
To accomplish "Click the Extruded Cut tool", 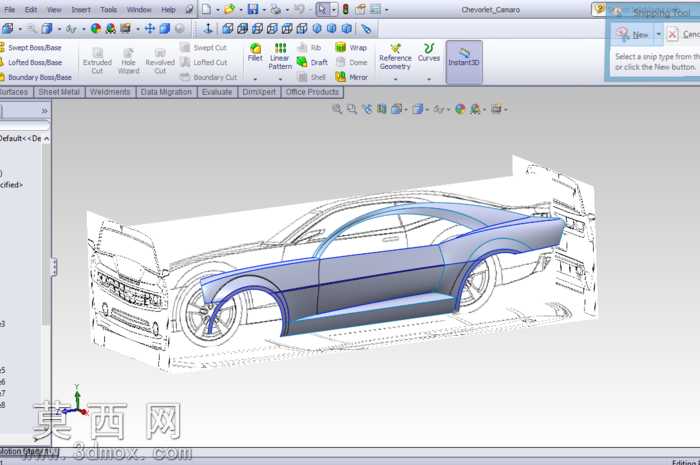I will coord(97,61).
